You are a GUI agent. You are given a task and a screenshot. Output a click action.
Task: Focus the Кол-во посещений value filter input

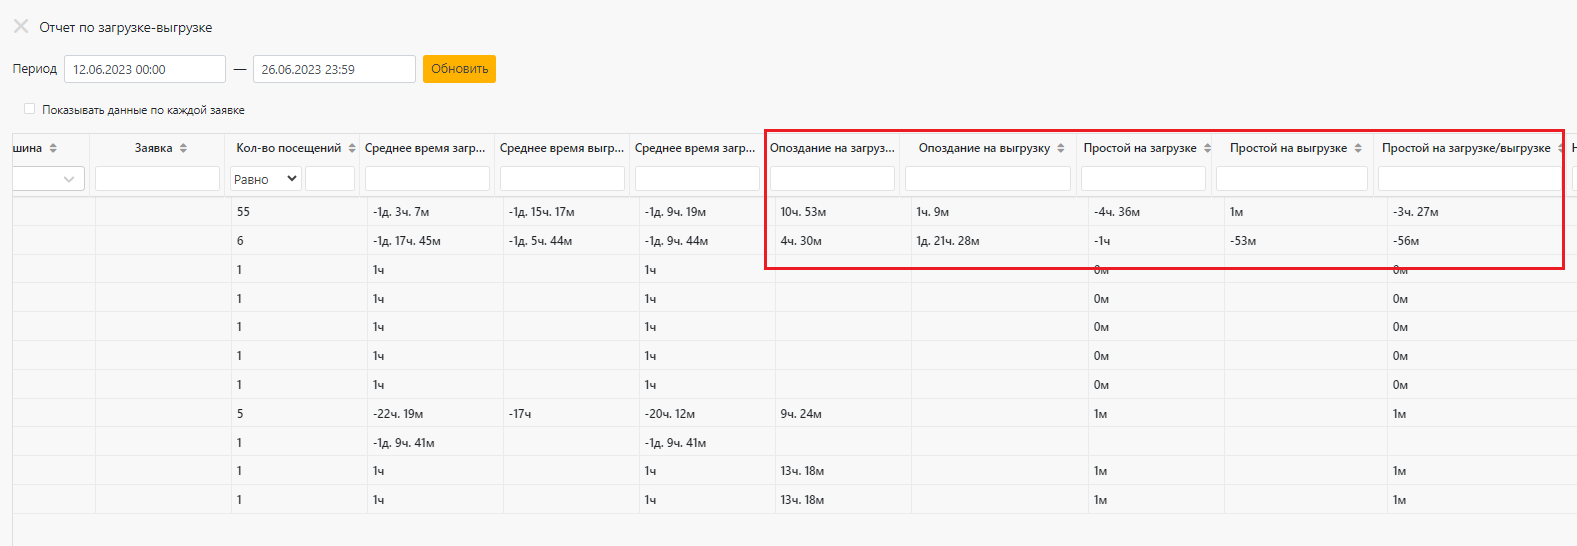[329, 179]
